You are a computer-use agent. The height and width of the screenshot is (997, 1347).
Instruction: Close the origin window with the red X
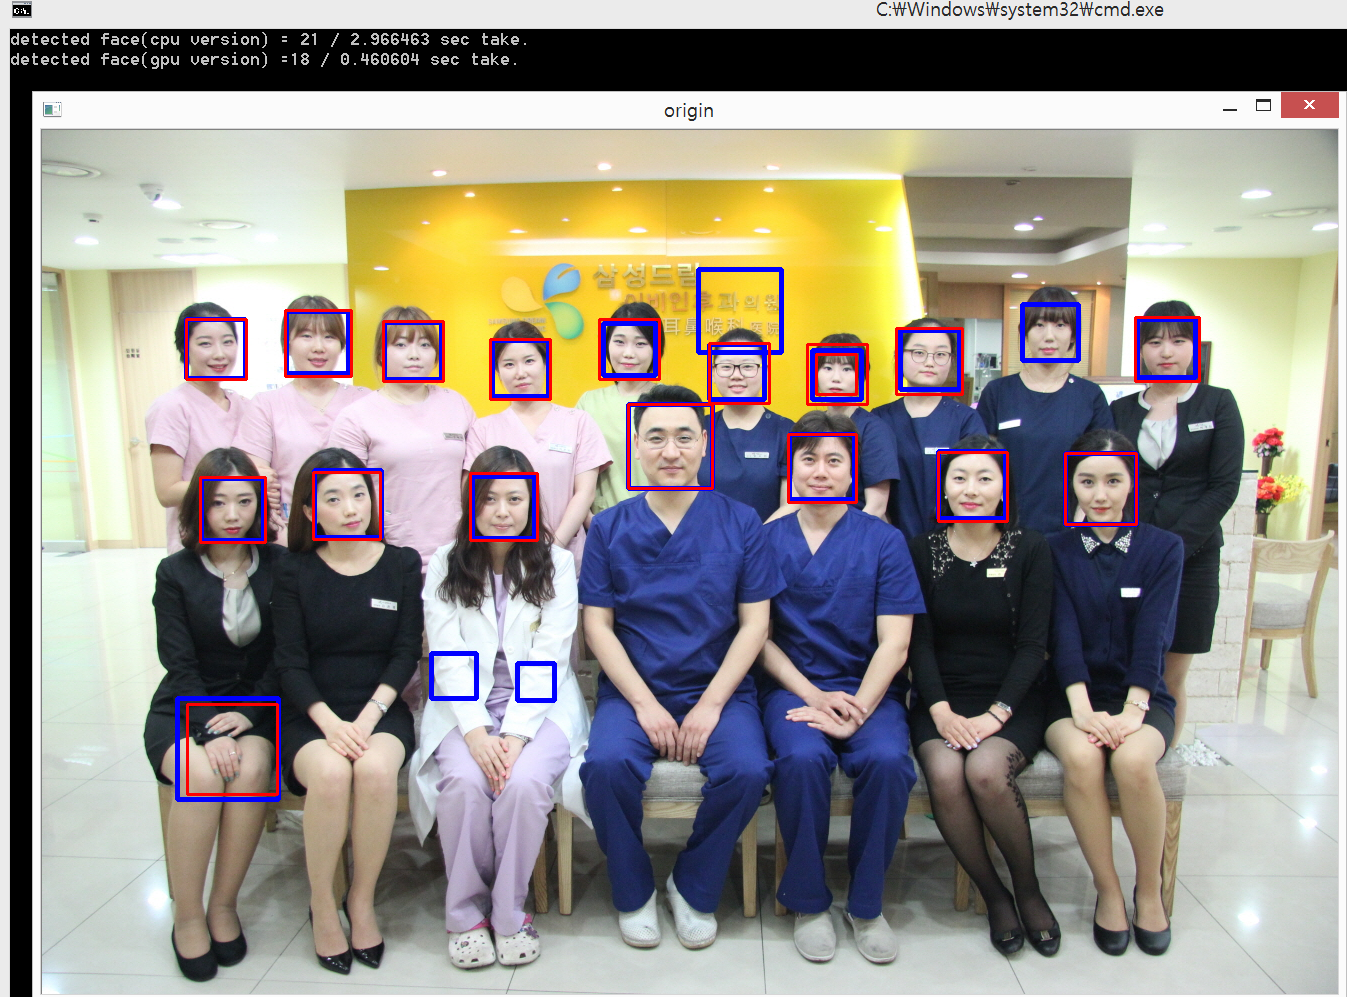(1310, 104)
